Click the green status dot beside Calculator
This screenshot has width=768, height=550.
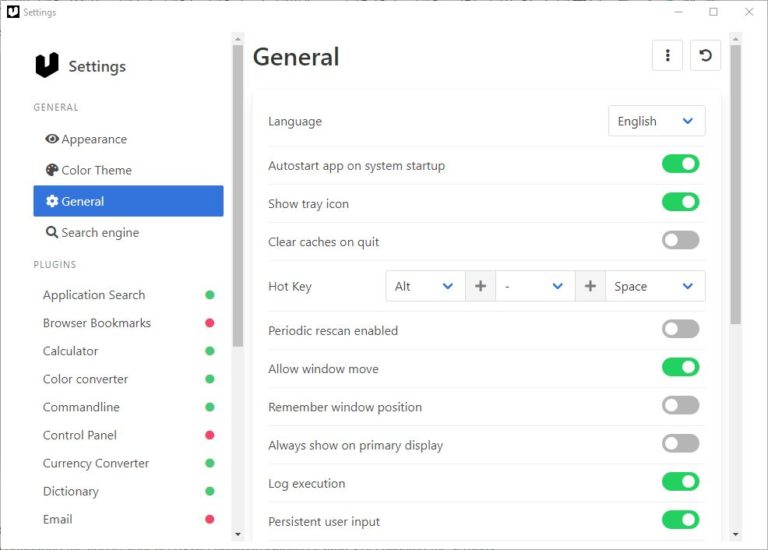(210, 351)
